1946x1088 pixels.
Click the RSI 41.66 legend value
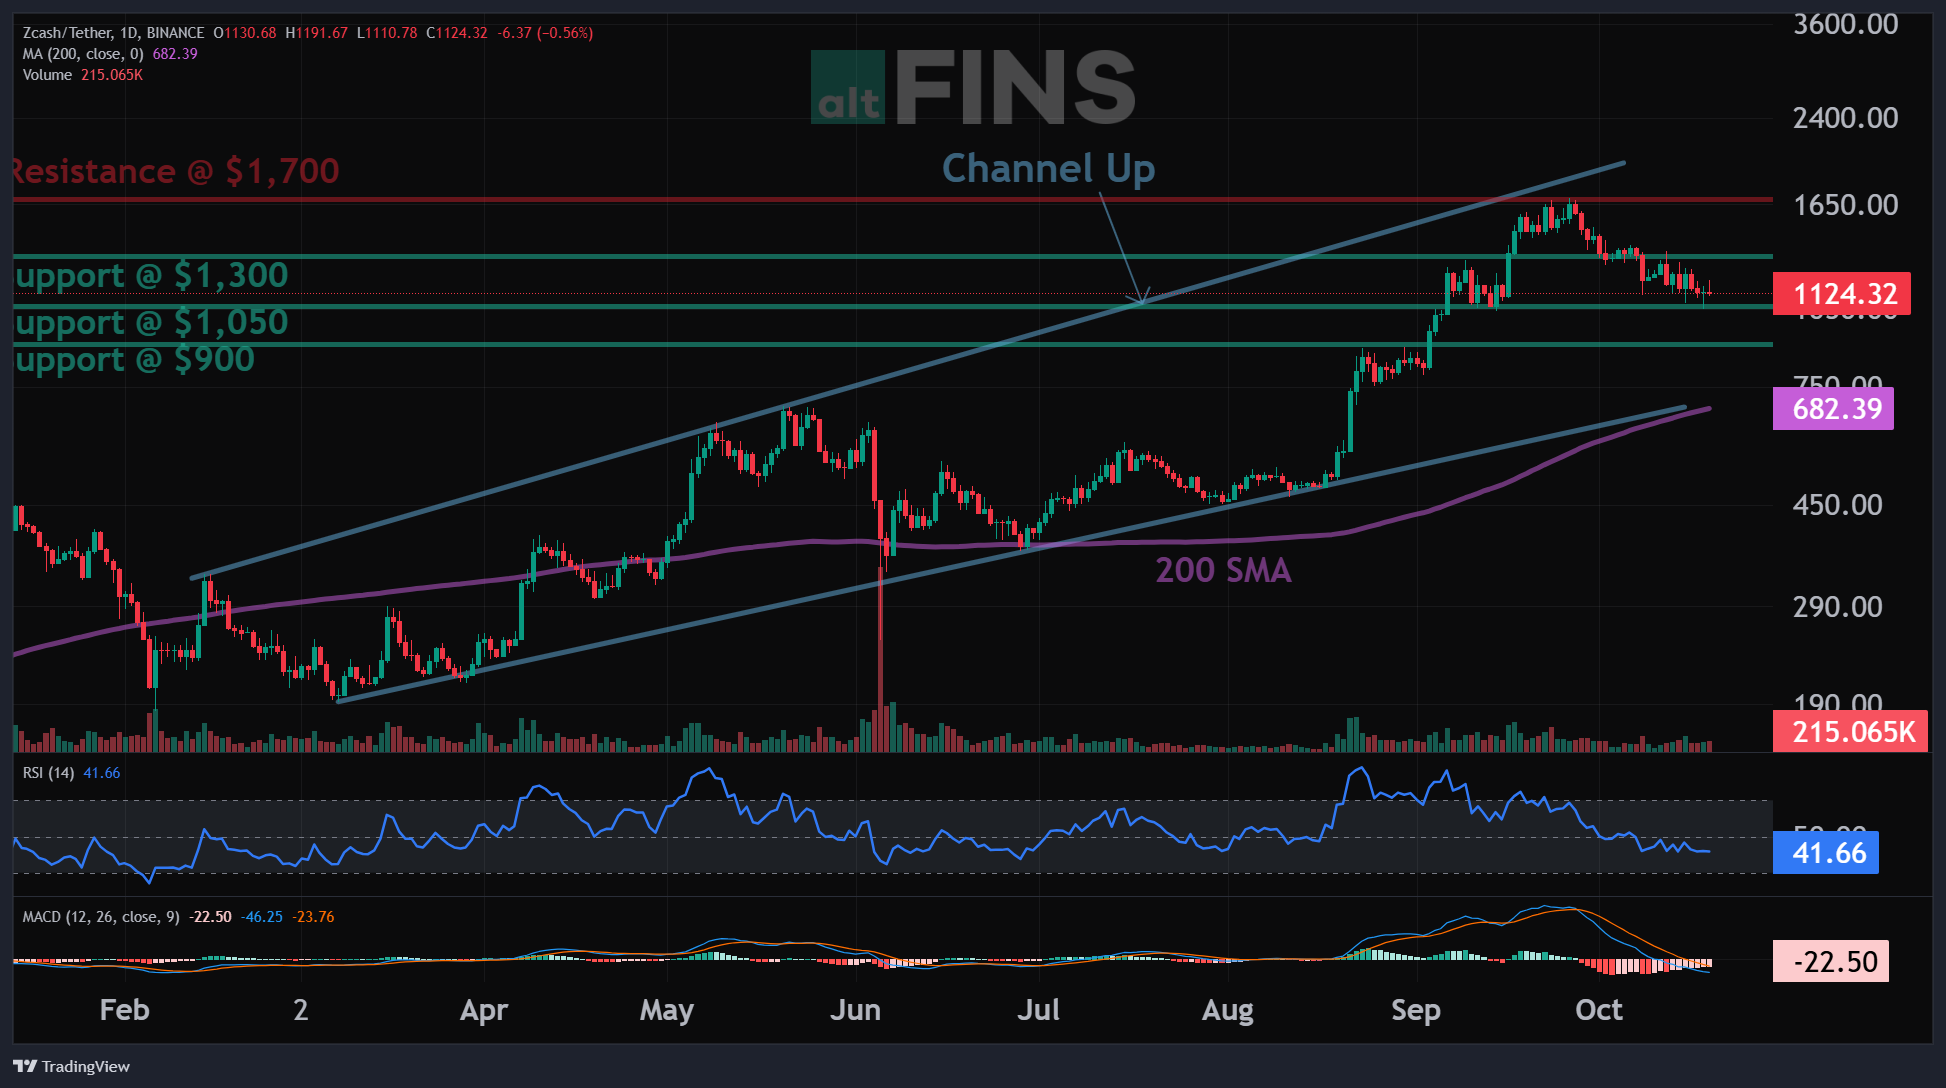tap(101, 773)
